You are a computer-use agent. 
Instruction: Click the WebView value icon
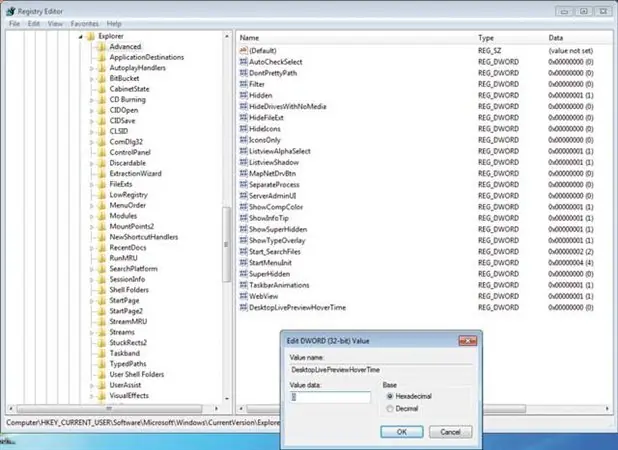point(244,296)
